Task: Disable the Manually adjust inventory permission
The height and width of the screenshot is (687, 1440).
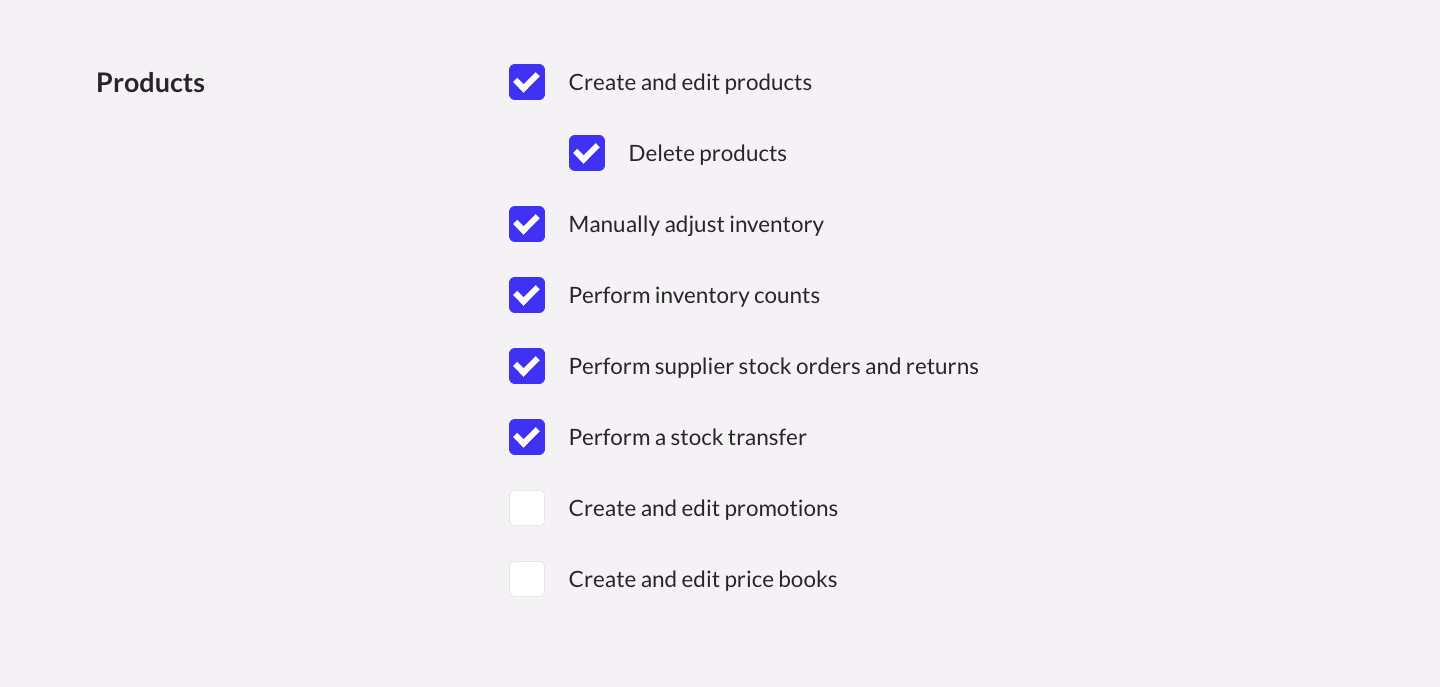Action: [527, 224]
